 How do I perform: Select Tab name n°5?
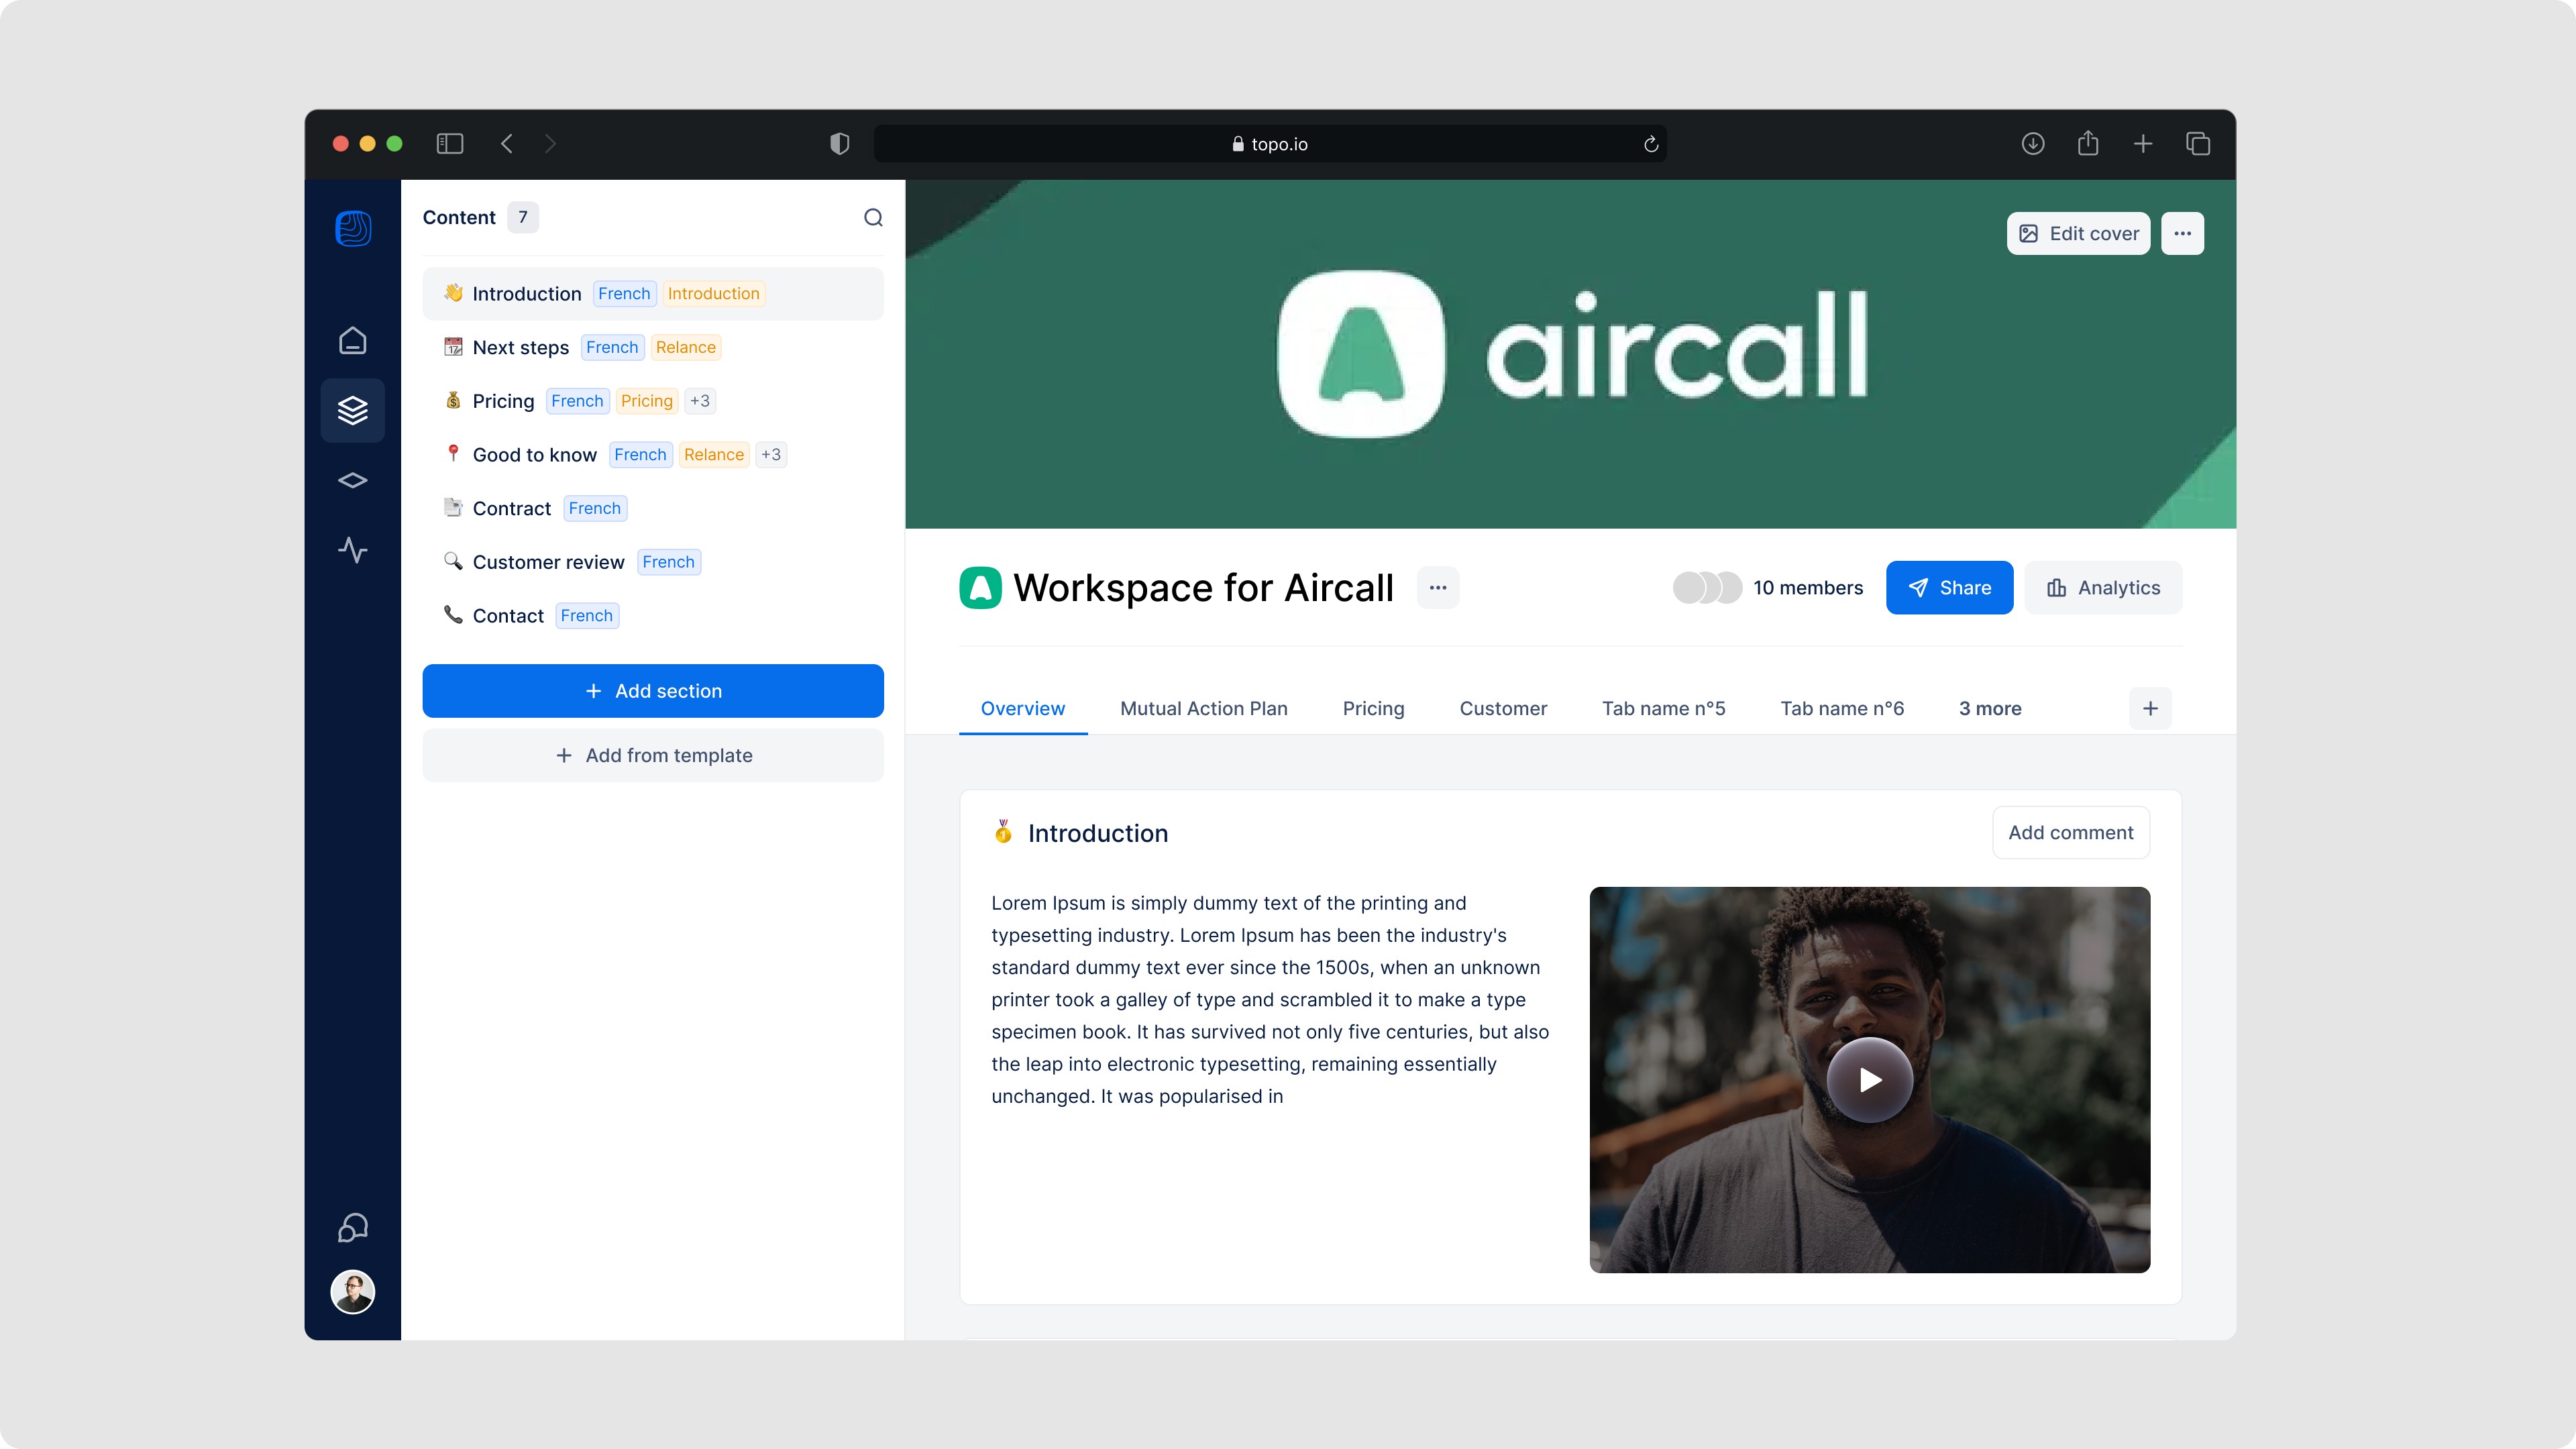(1664, 708)
